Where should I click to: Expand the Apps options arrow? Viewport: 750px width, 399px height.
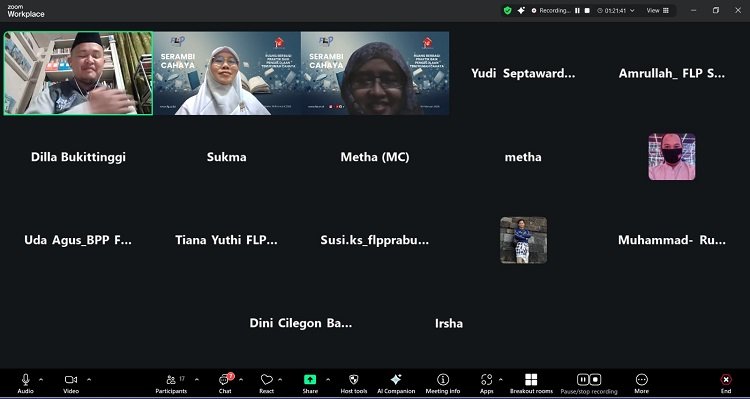click(x=500, y=380)
